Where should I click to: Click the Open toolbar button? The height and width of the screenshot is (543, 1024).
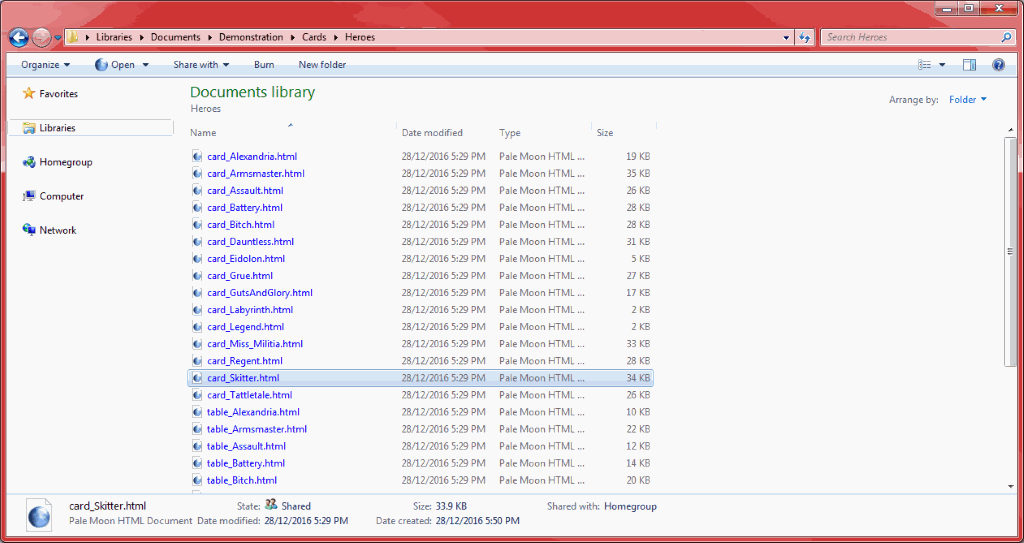tap(115, 65)
